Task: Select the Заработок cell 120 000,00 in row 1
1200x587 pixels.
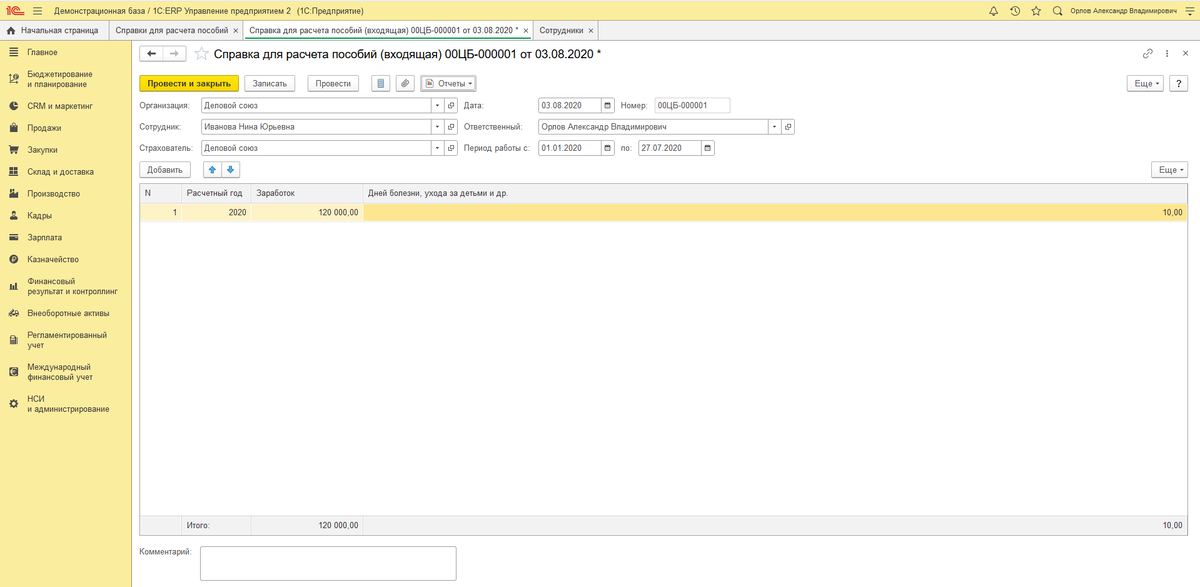Action: [x=307, y=212]
